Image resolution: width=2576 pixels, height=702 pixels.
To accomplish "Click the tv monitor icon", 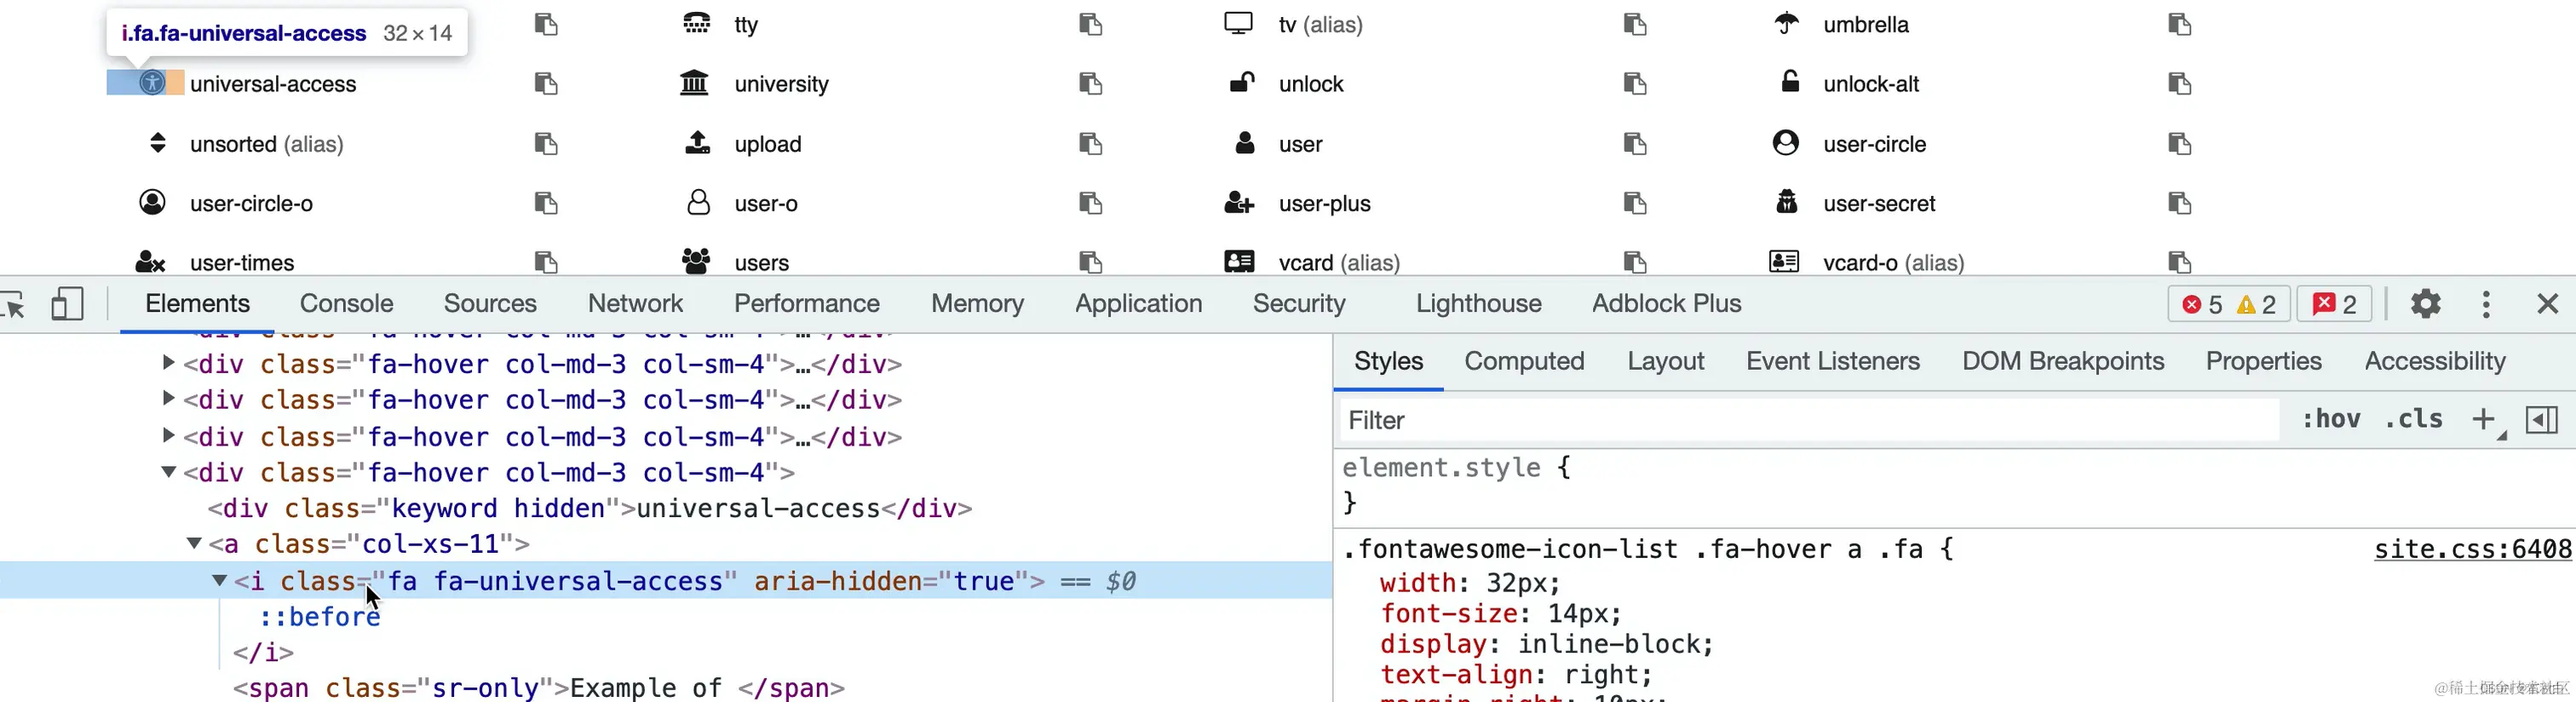I will 1238,23.
